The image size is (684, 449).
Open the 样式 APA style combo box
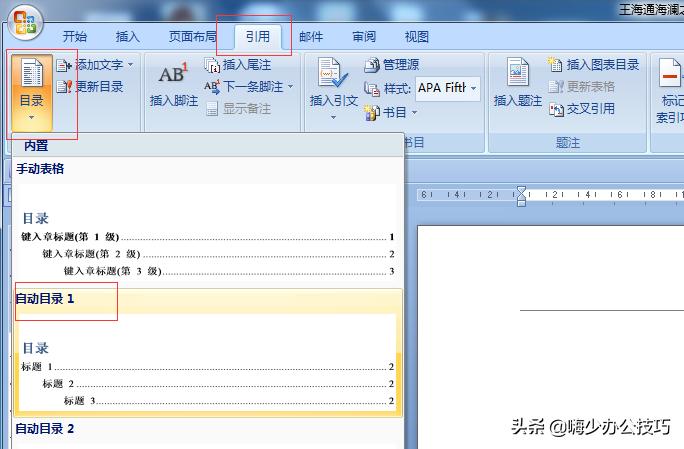tap(448, 89)
